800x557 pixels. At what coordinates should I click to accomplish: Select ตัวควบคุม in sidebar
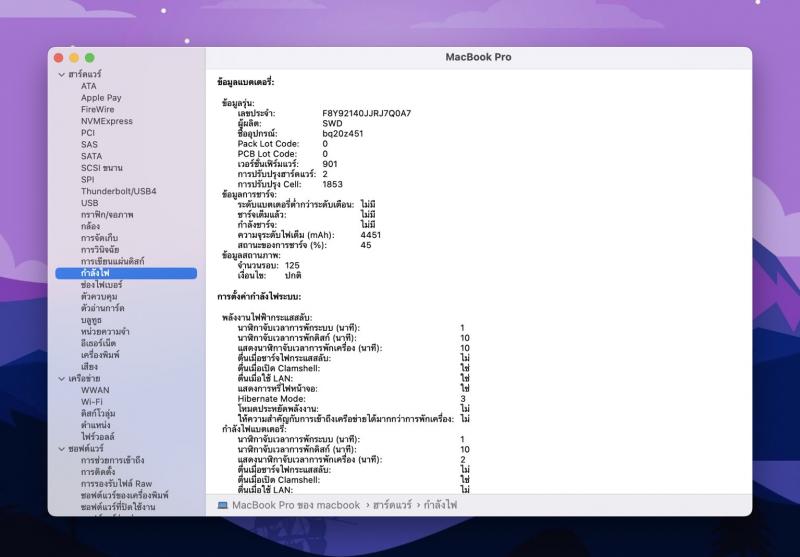tap(99, 296)
